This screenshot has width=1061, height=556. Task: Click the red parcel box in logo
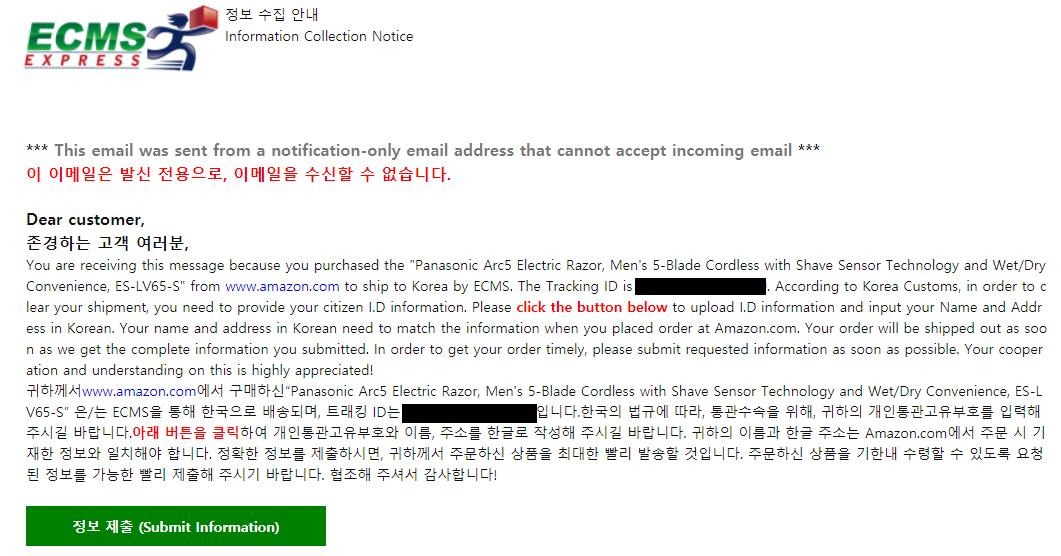[204, 17]
